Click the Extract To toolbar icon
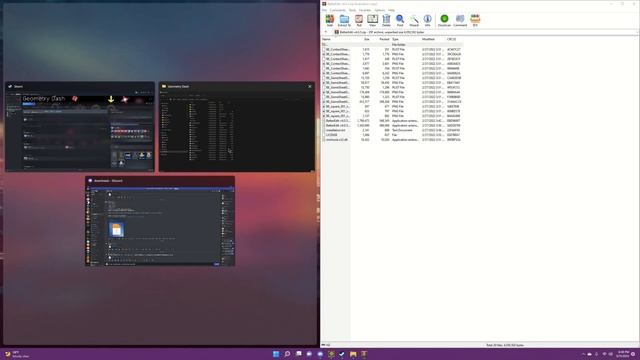The image size is (640, 360). (344, 20)
